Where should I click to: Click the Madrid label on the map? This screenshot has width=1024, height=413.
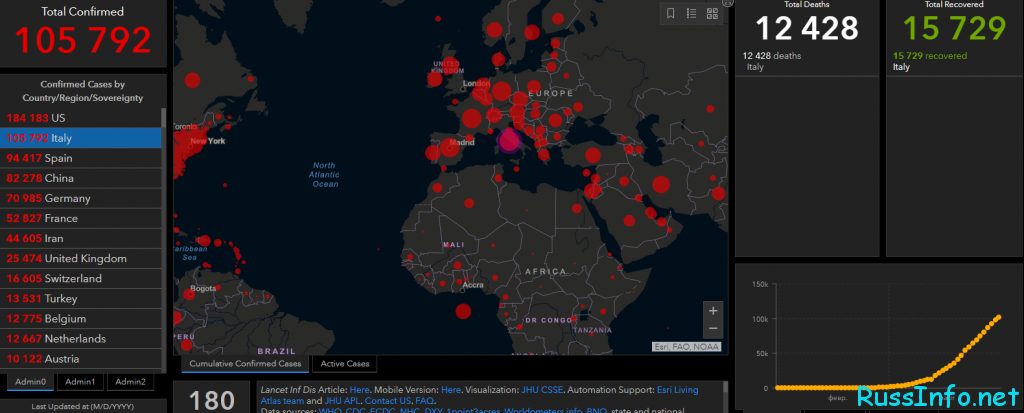point(462,142)
